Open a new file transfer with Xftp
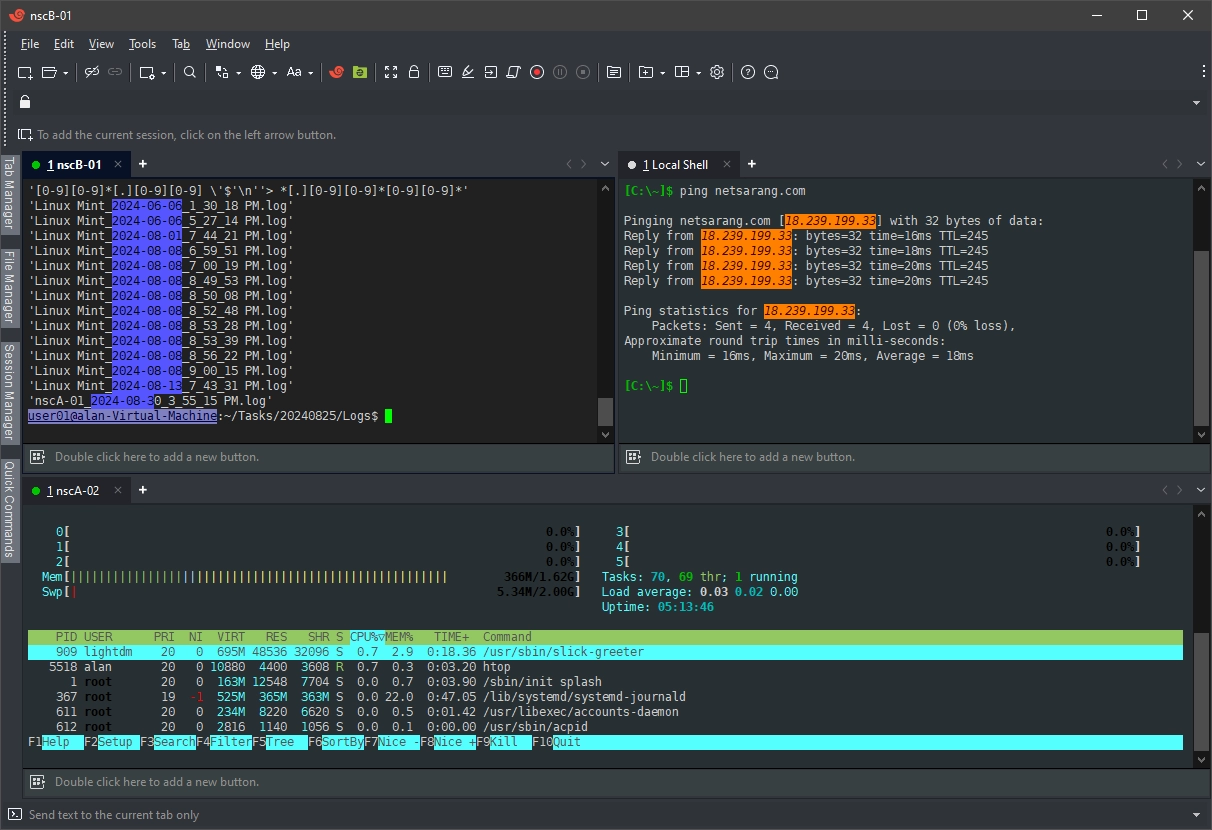The height and width of the screenshot is (830, 1212). [337, 72]
